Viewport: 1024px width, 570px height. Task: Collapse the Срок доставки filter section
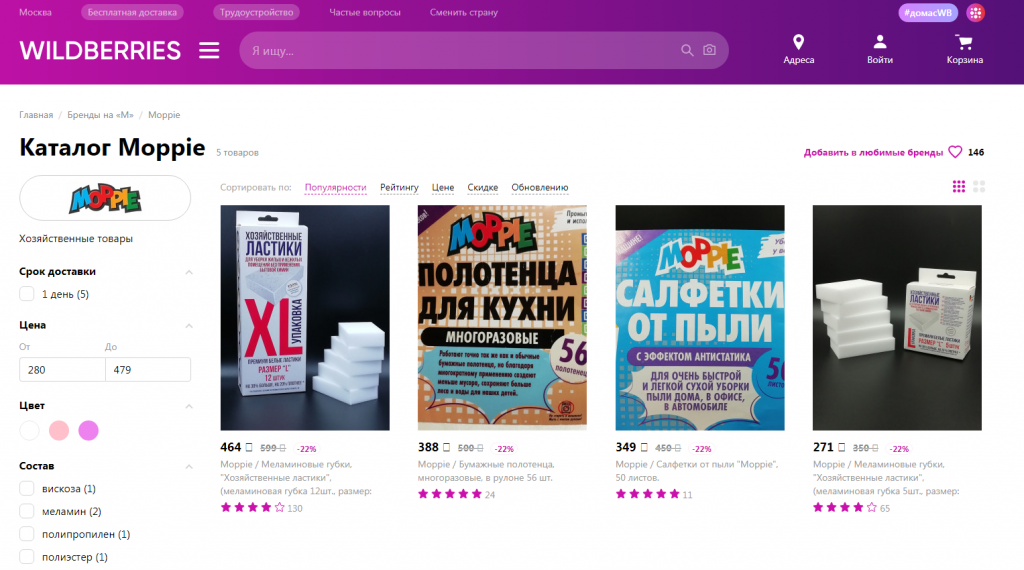pyautogui.click(x=189, y=272)
